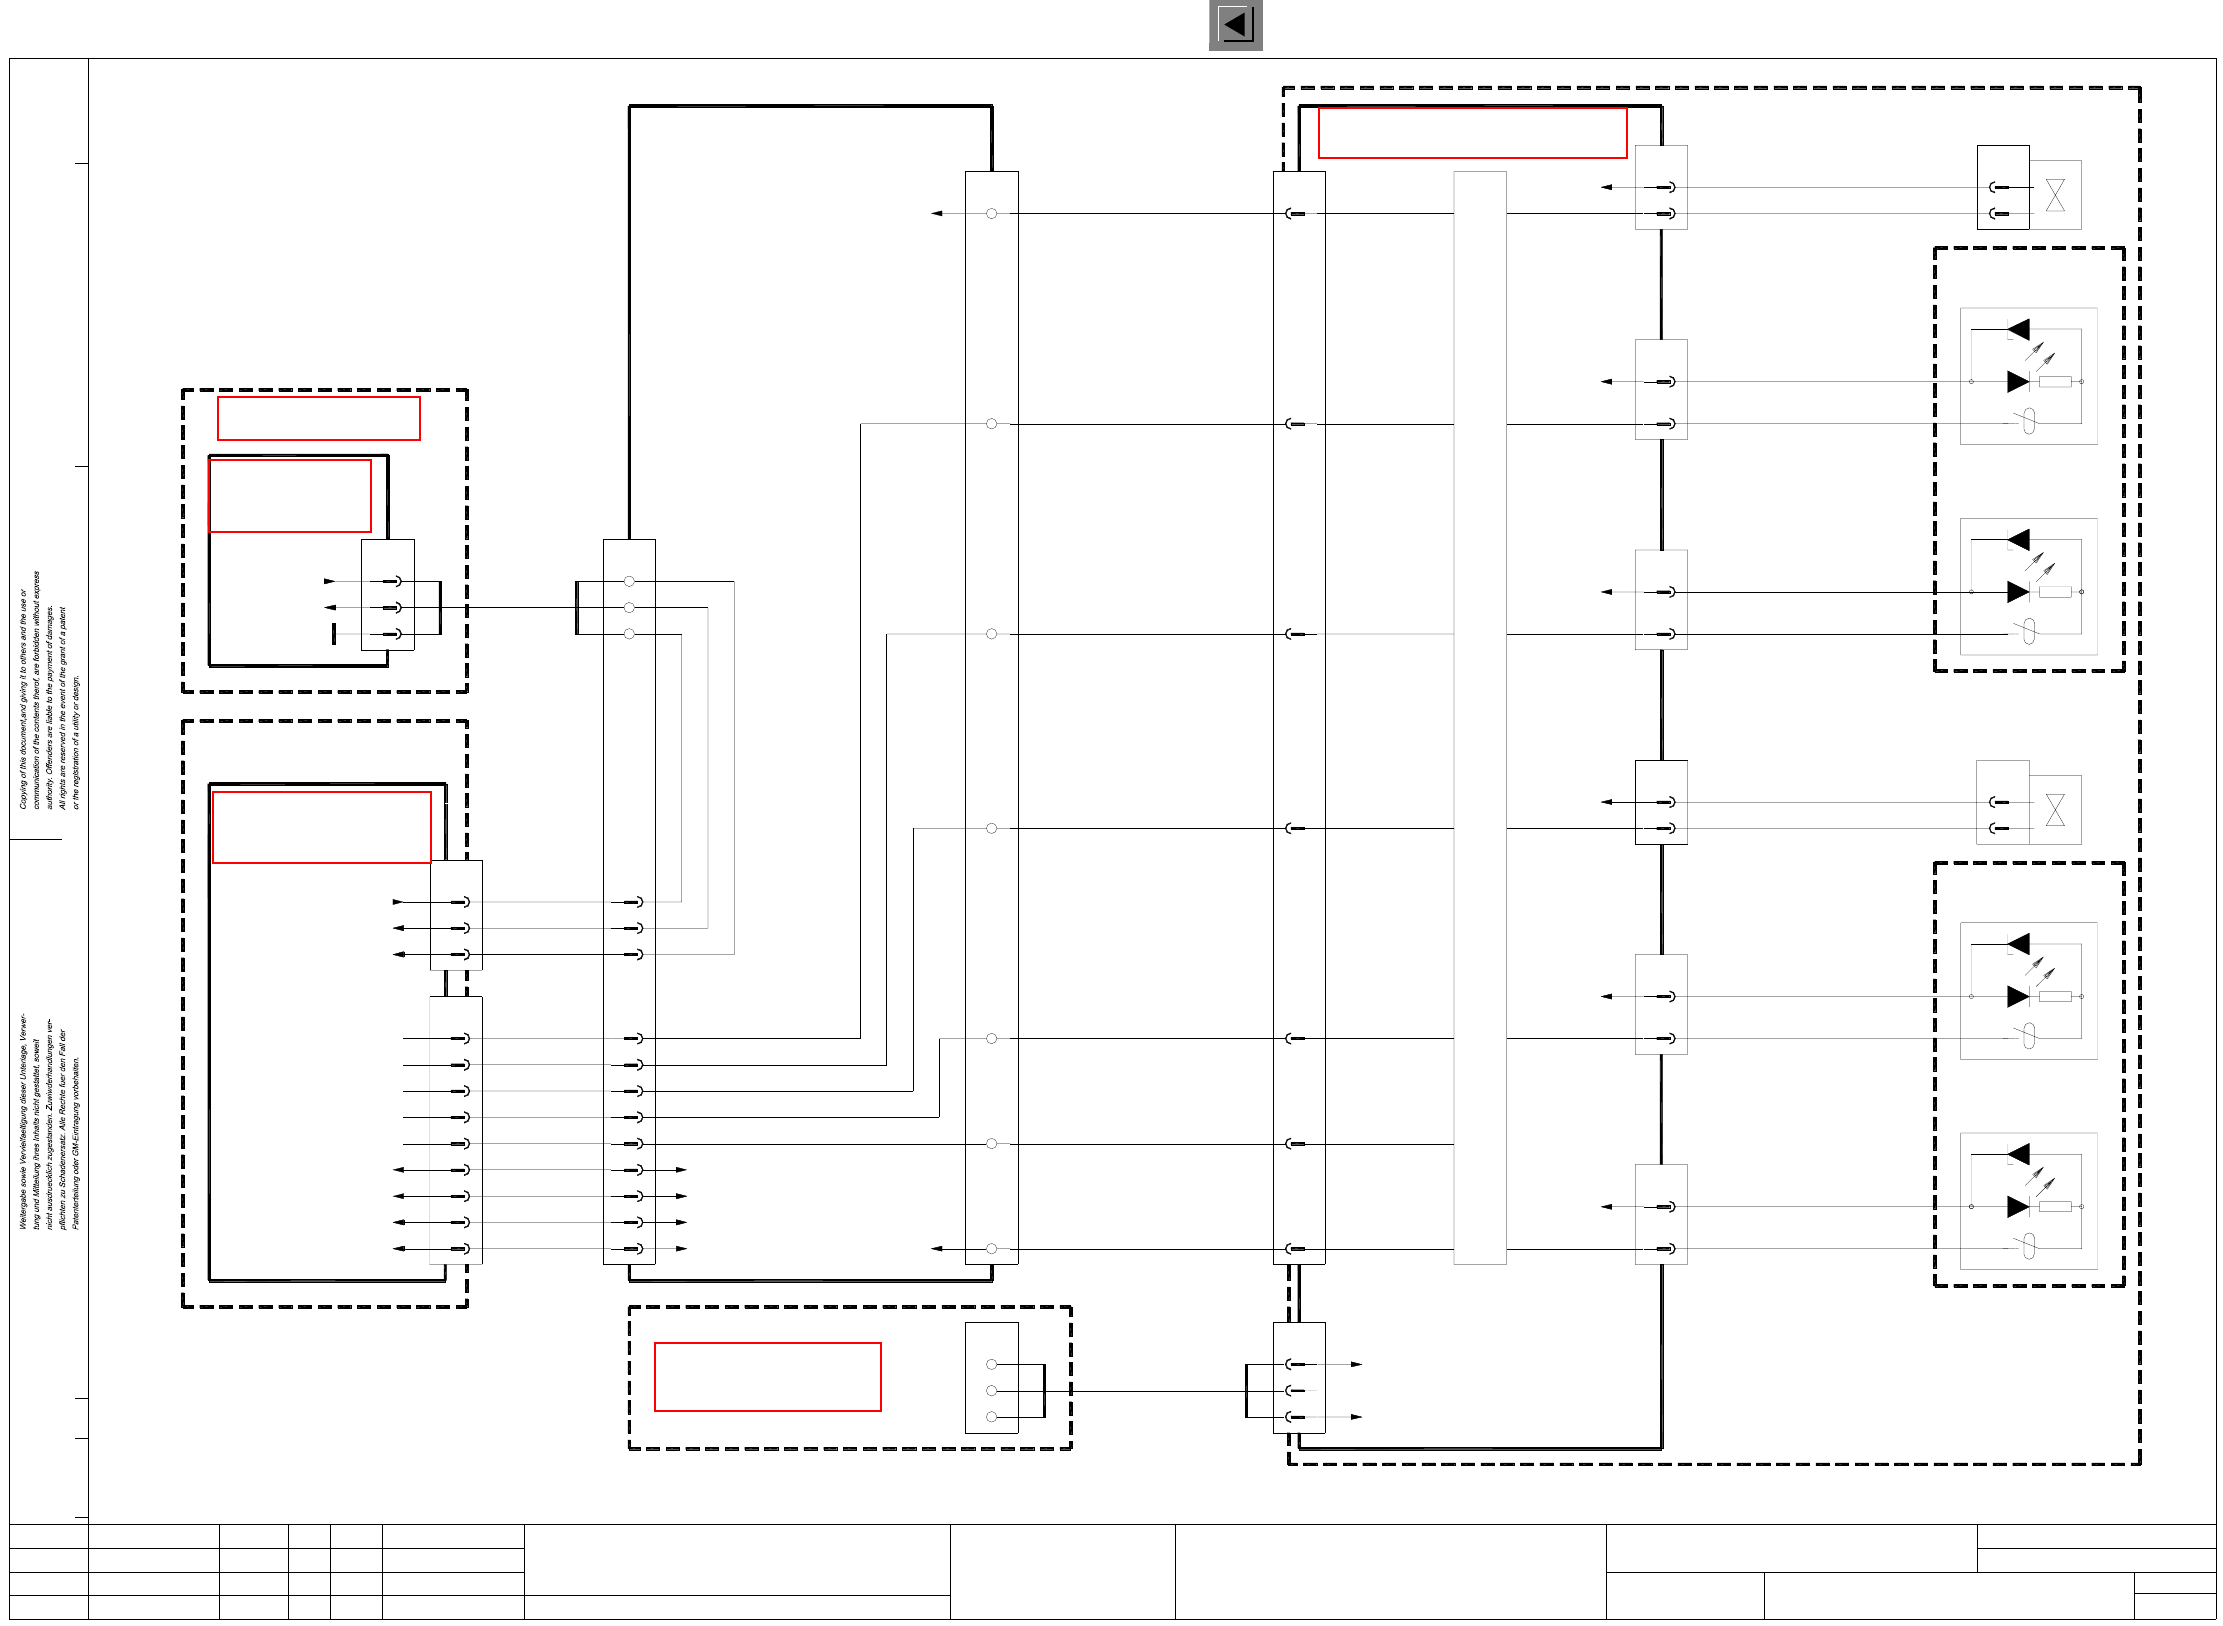Screen dimensions: 2223x1626
Task: Click middle pin of right strip's bottom connector
Action: (x=1296, y=1391)
